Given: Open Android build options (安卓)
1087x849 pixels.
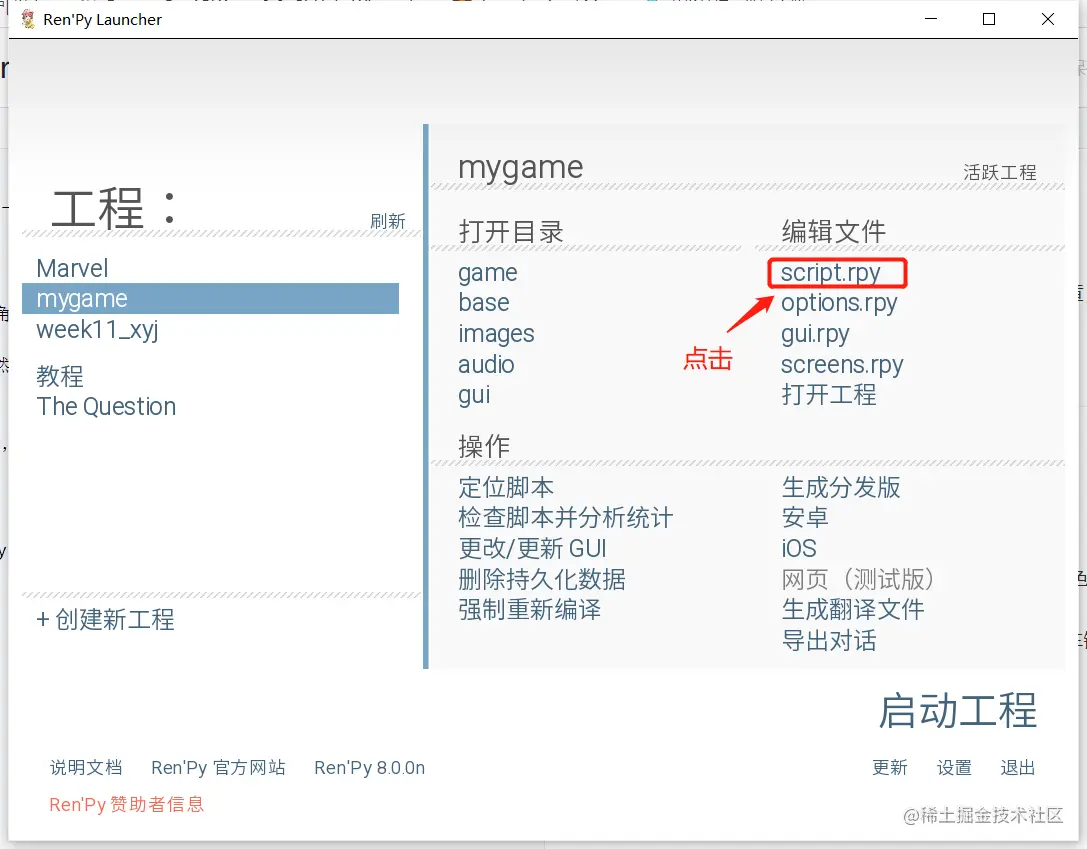Looking at the screenshot, I should 805,517.
